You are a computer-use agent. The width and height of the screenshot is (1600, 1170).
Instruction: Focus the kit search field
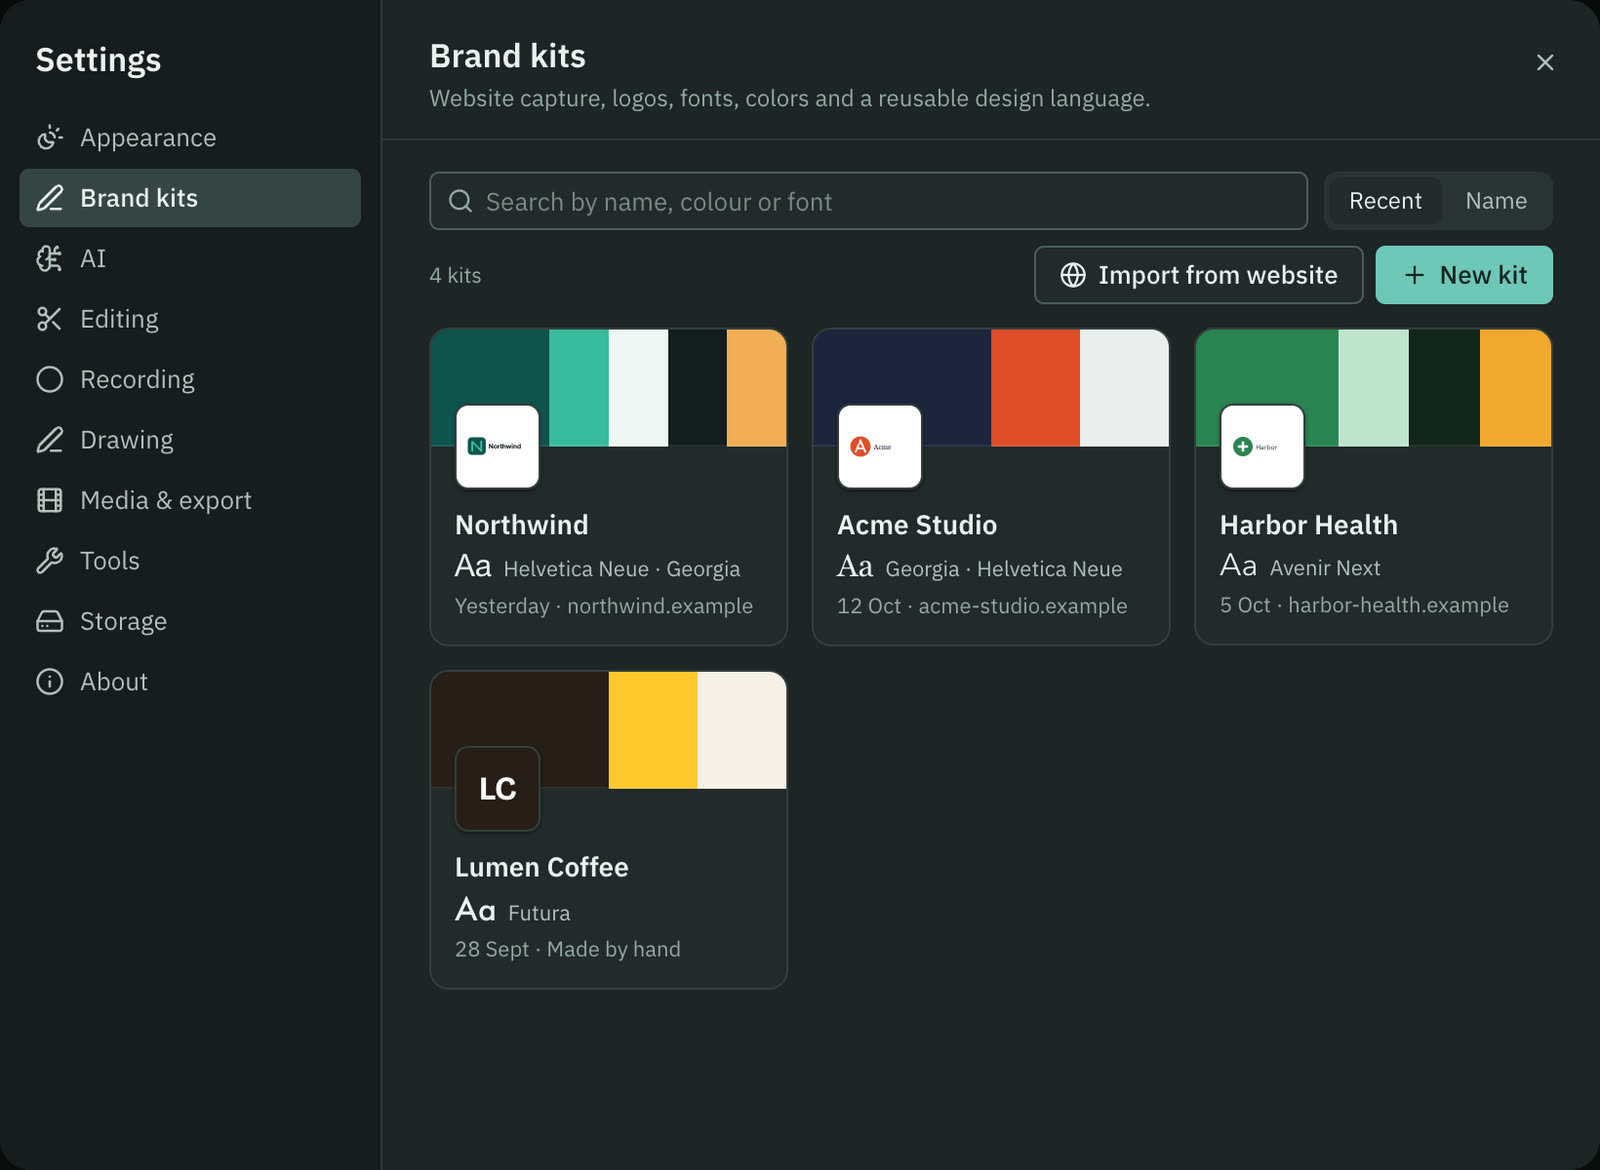coord(868,201)
